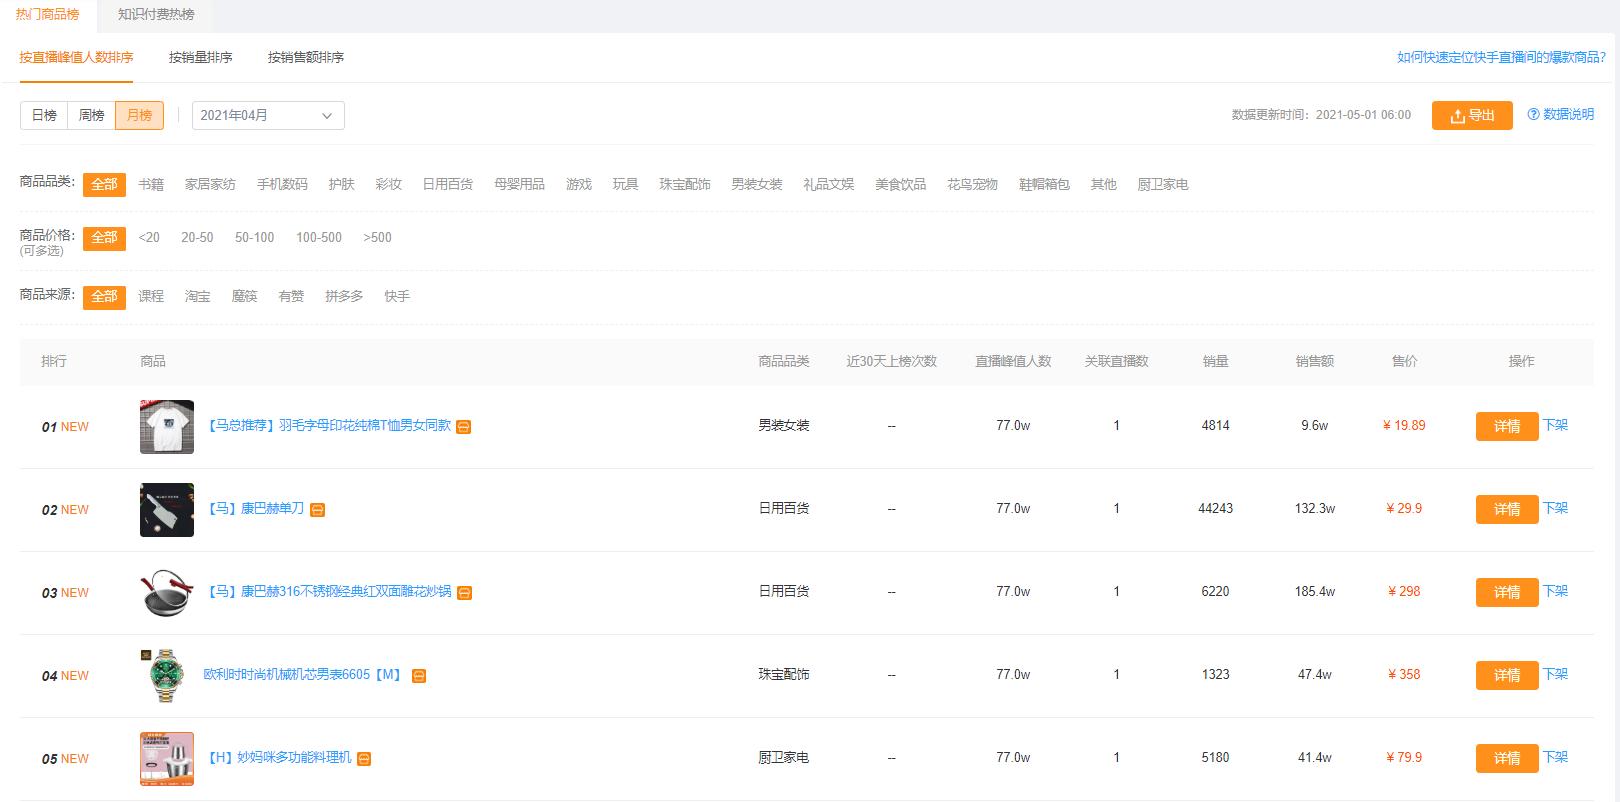Click the orange icon next to 妙妈咪多功能料理机
Viewport: 1620px width, 802px height.
pos(364,759)
